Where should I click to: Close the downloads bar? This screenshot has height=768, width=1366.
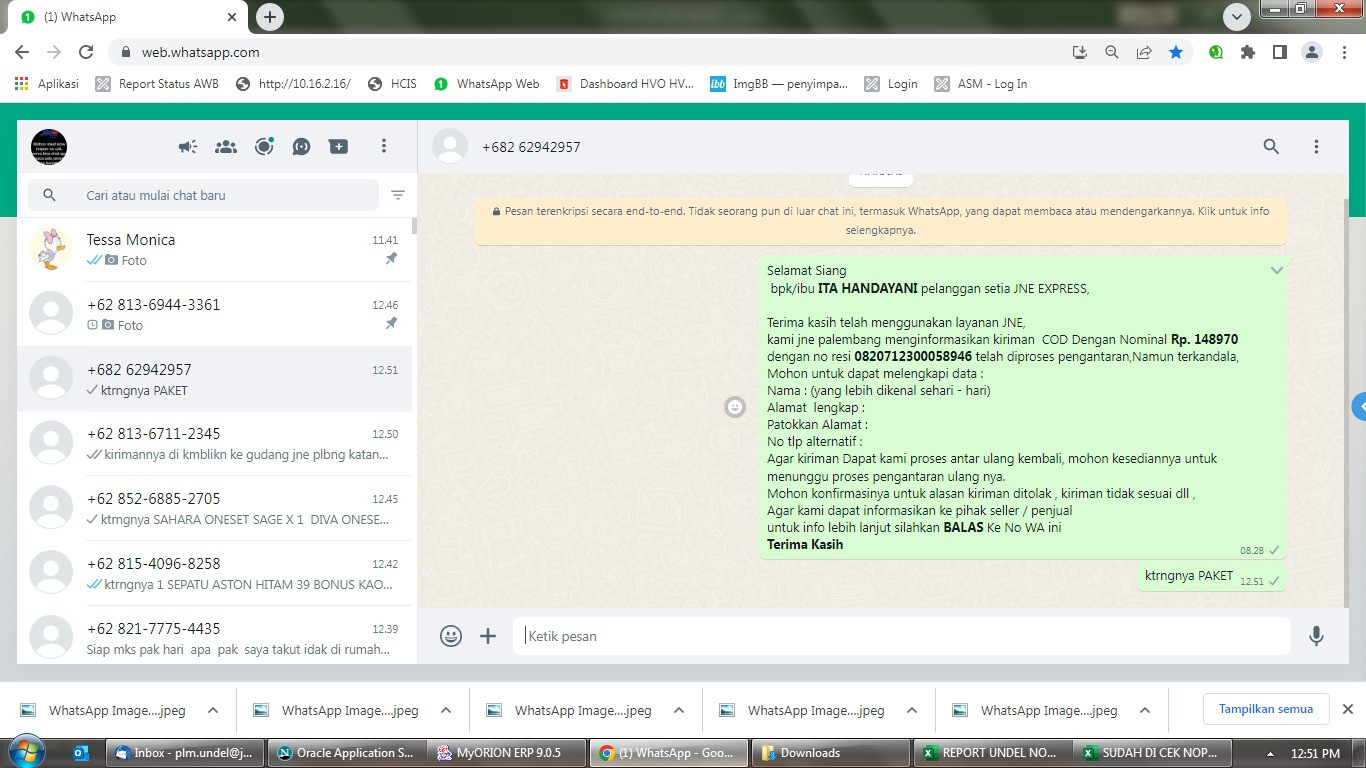pos(1347,709)
